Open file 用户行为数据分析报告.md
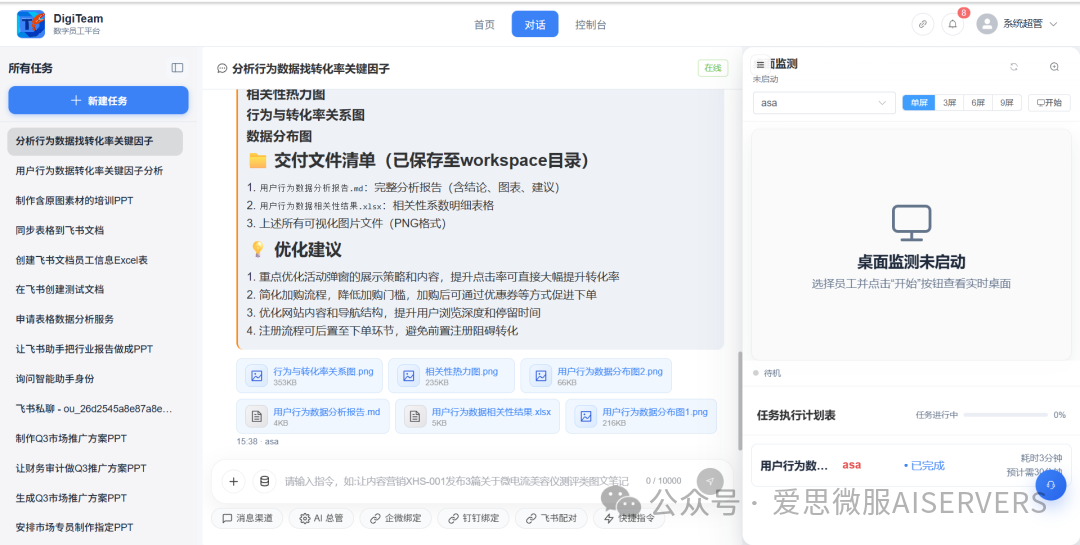The height and width of the screenshot is (545, 1080). coord(313,416)
